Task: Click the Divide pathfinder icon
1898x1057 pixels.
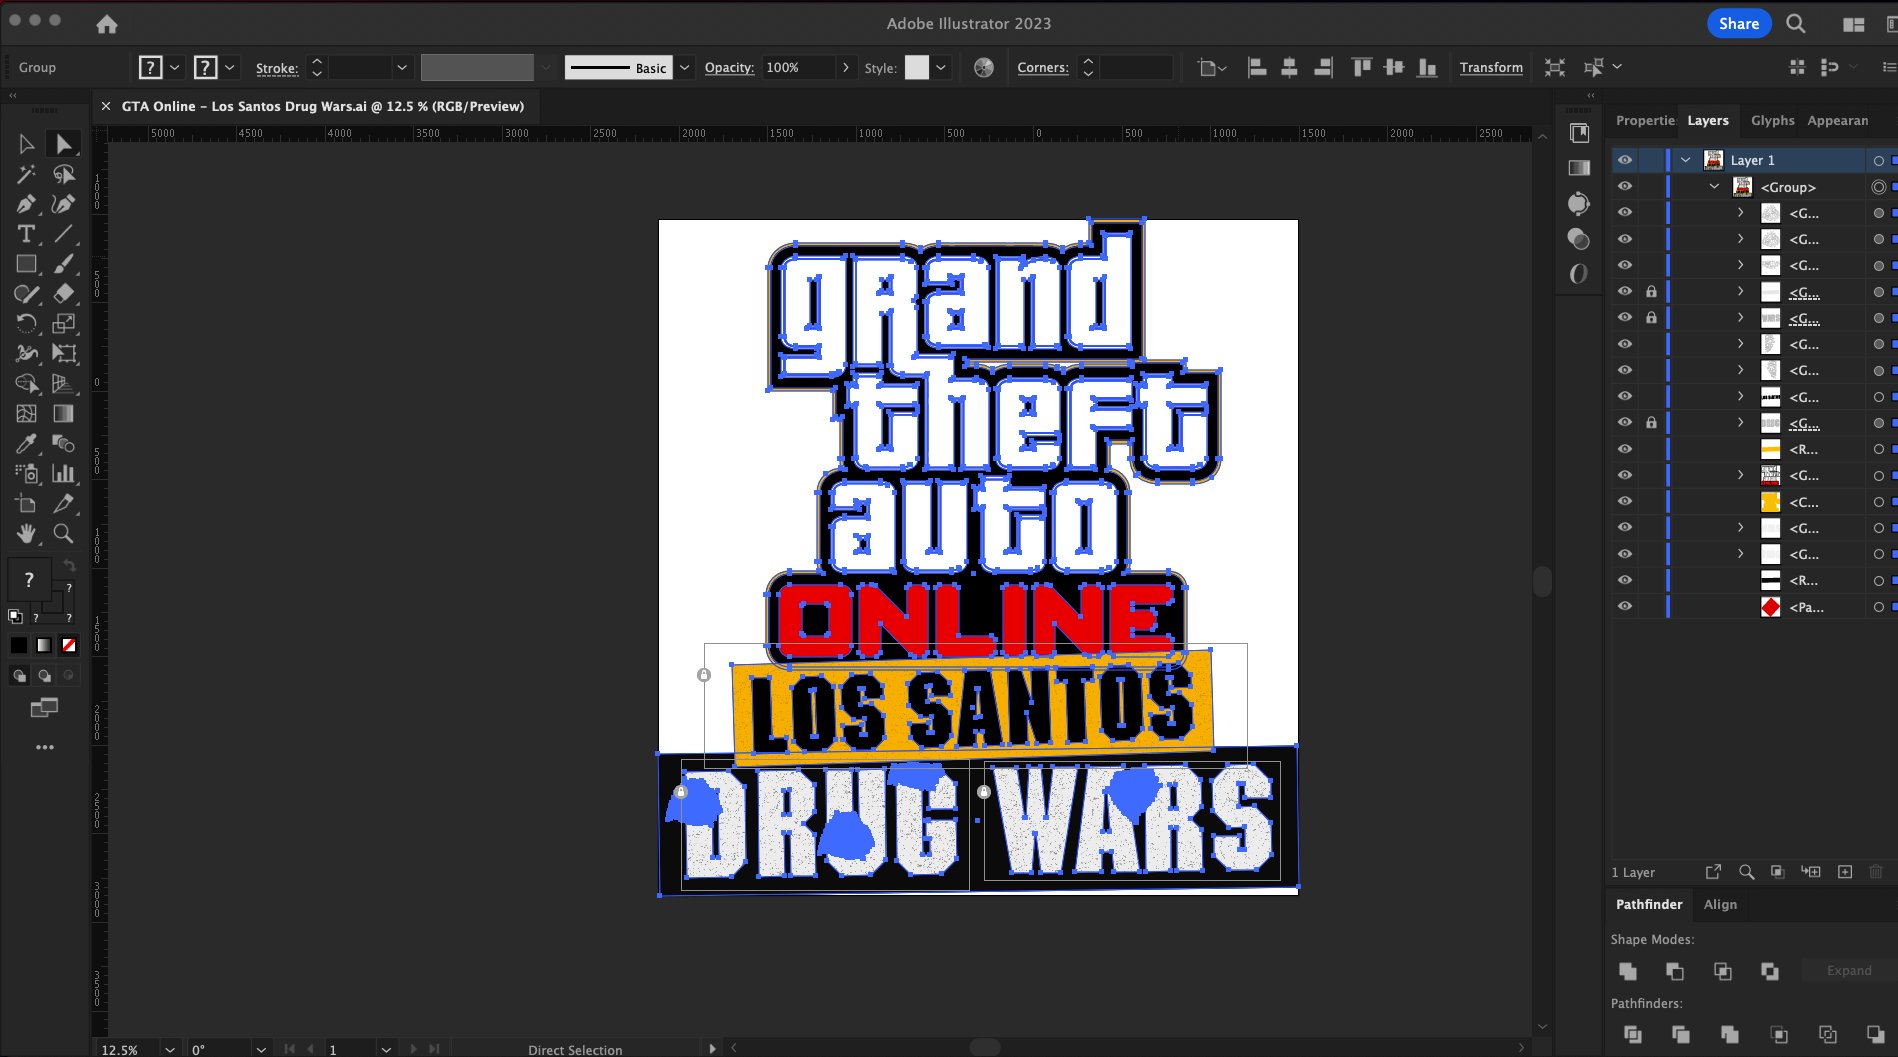Action: tap(1633, 1034)
